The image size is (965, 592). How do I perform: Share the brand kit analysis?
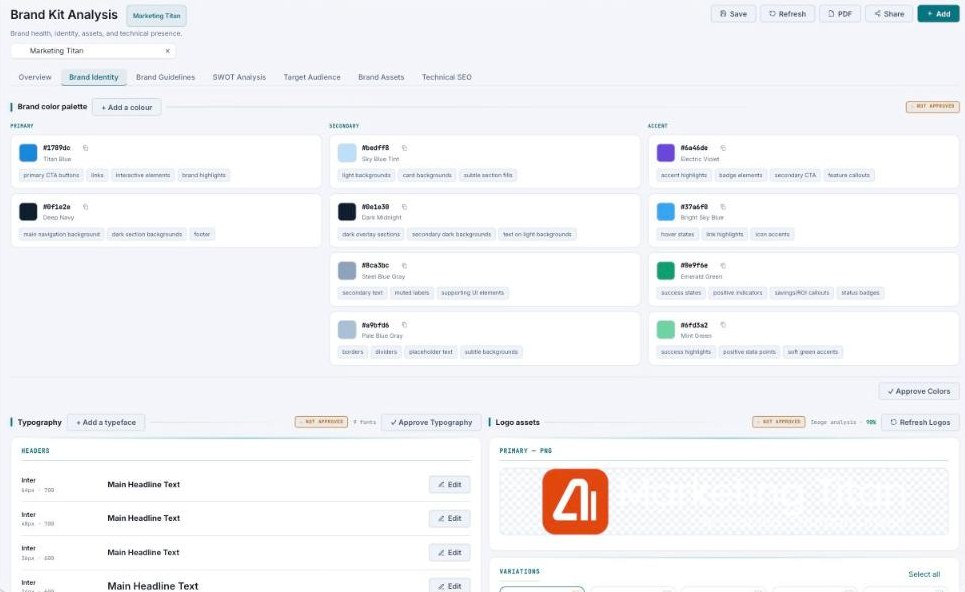click(x=889, y=14)
